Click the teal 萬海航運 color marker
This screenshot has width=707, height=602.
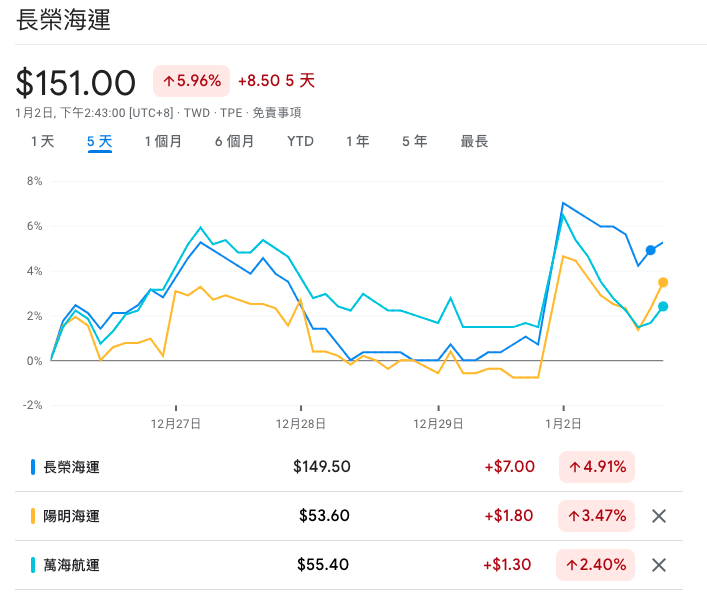pyautogui.click(x=33, y=565)
